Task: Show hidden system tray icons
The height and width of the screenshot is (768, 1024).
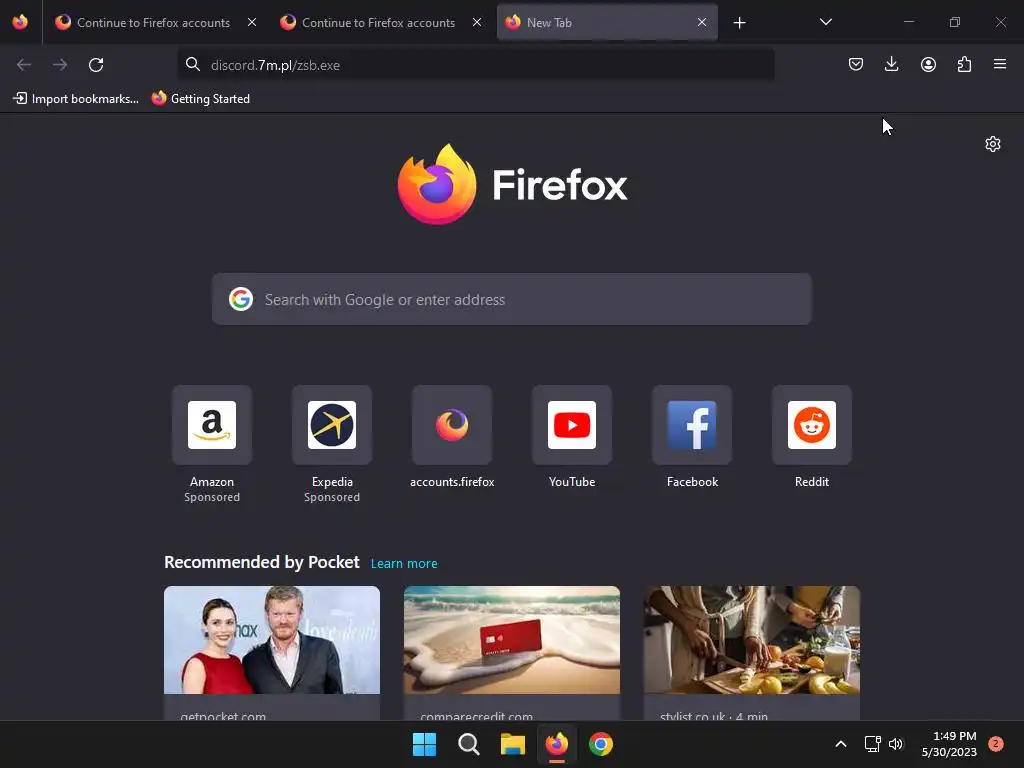Action: pyautogui.click(x=840, y=744)
